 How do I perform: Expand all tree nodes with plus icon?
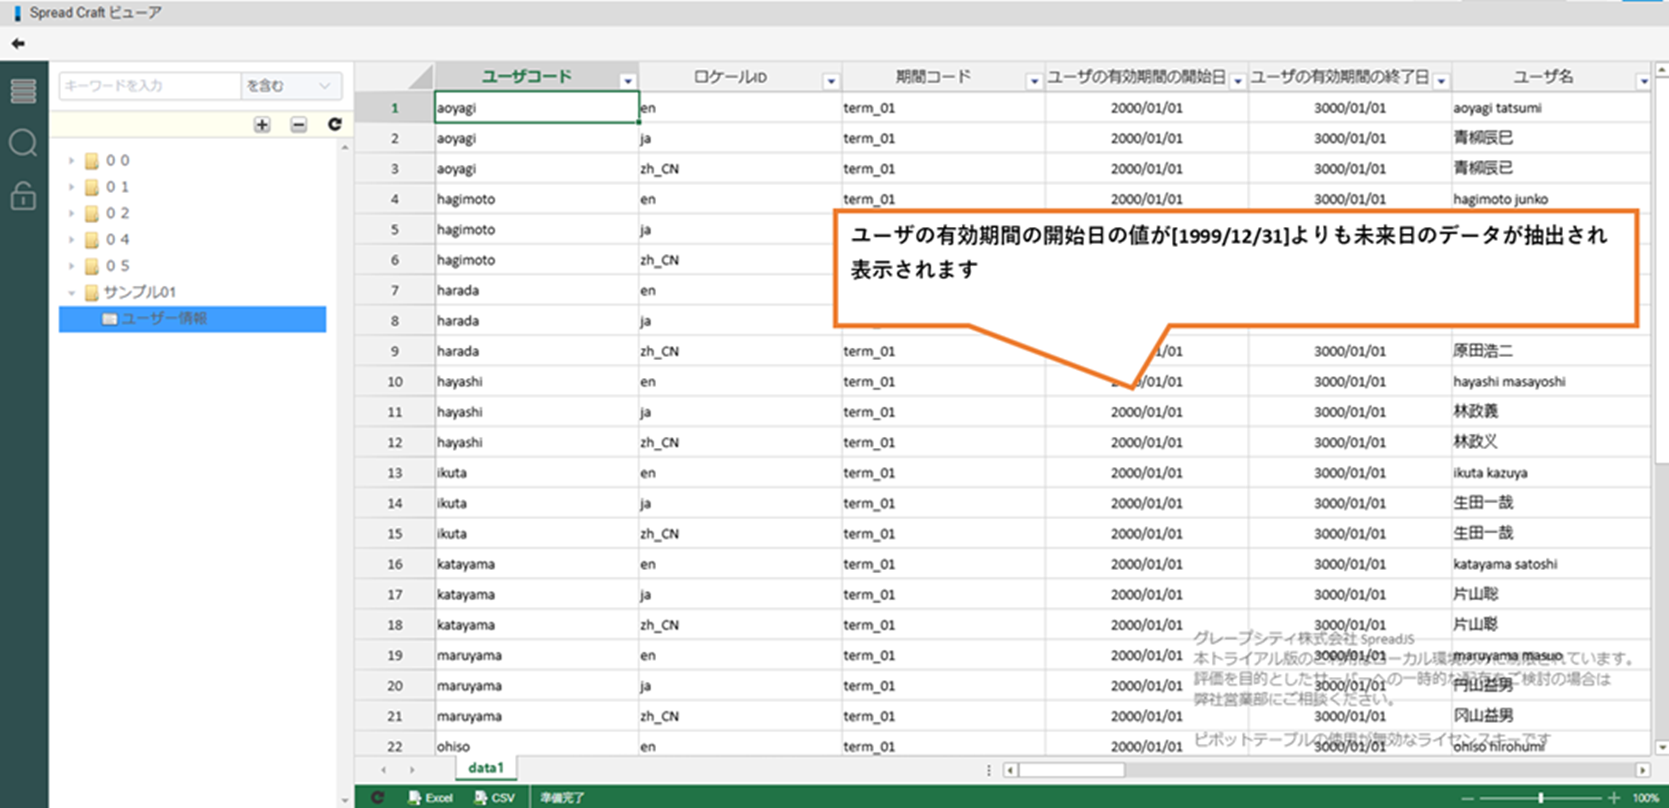click(x=262, y=125)
